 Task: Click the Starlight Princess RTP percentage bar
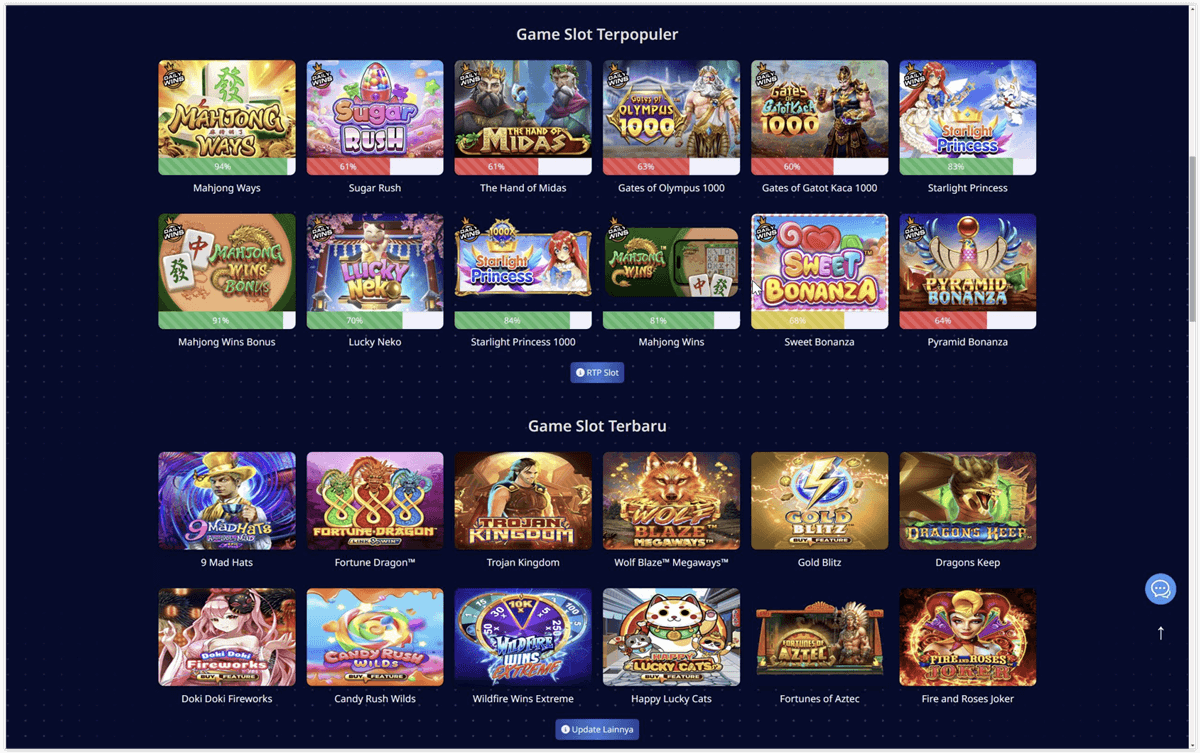tap(967, 167)
